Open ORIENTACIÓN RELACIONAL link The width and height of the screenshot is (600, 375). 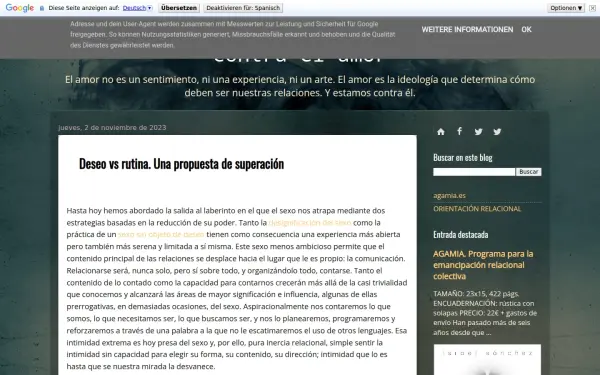[477, 209]
